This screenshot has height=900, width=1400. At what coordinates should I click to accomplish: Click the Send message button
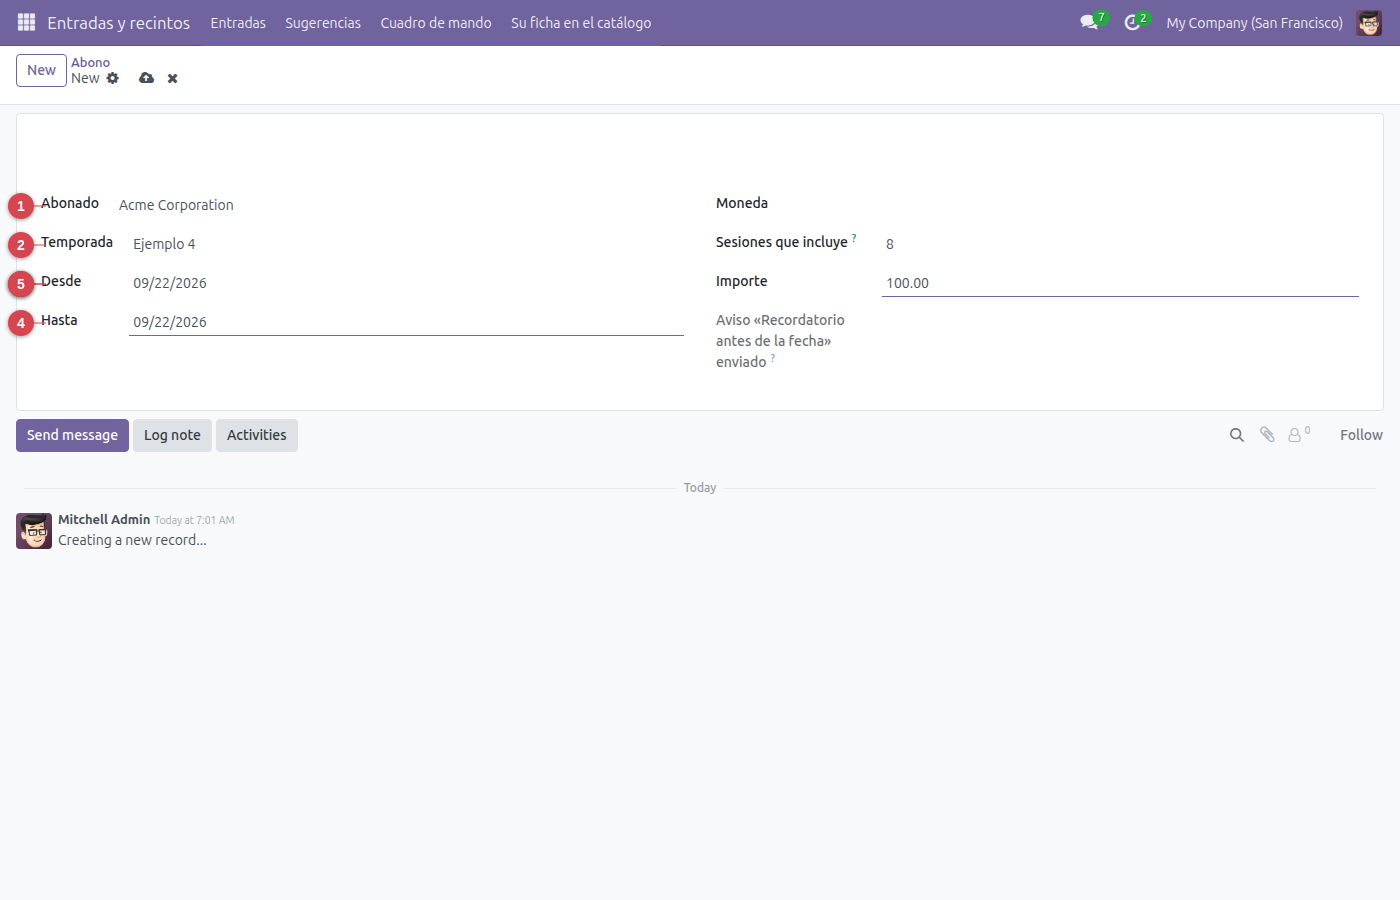(72, 435)
